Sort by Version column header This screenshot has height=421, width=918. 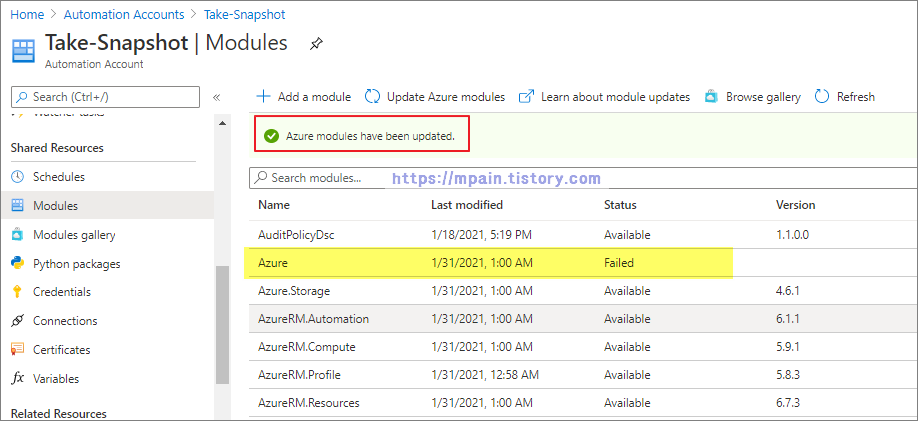pos(795,205)
